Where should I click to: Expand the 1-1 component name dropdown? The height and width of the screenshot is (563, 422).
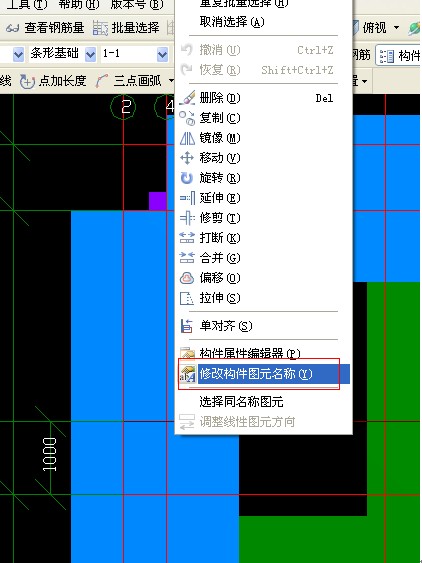click(x=163, y=54)
